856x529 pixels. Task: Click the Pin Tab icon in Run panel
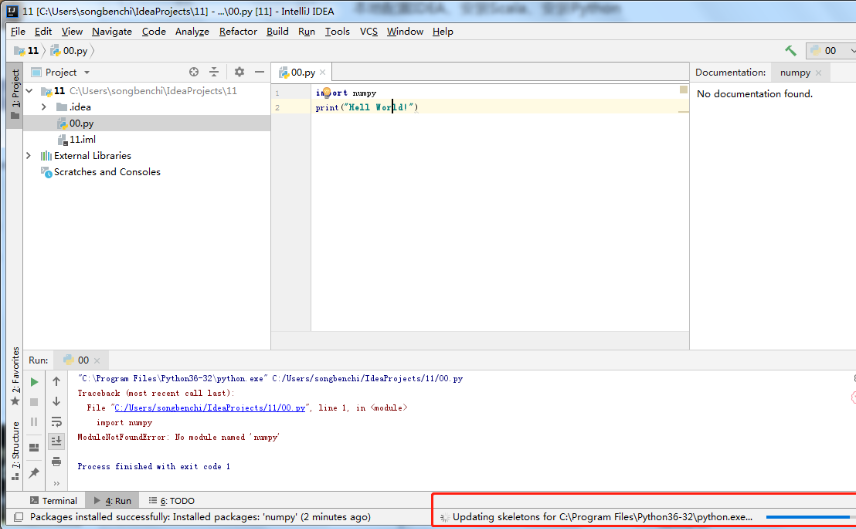34,473
